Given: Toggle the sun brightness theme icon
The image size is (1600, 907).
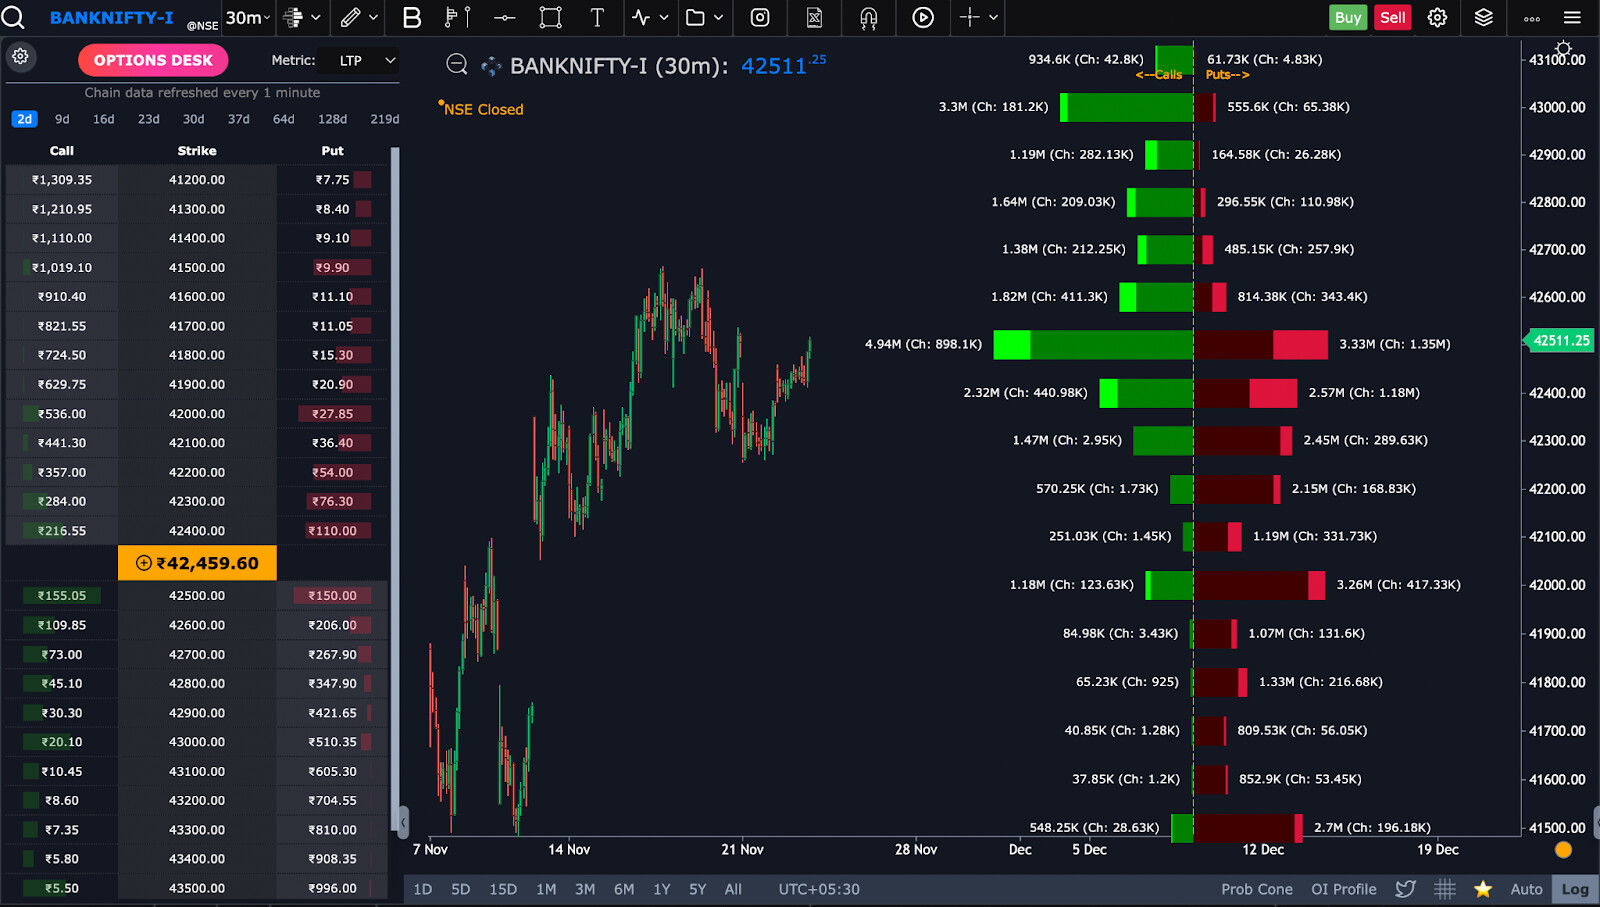Looking at the screenshot, I should click(1564, 48).
